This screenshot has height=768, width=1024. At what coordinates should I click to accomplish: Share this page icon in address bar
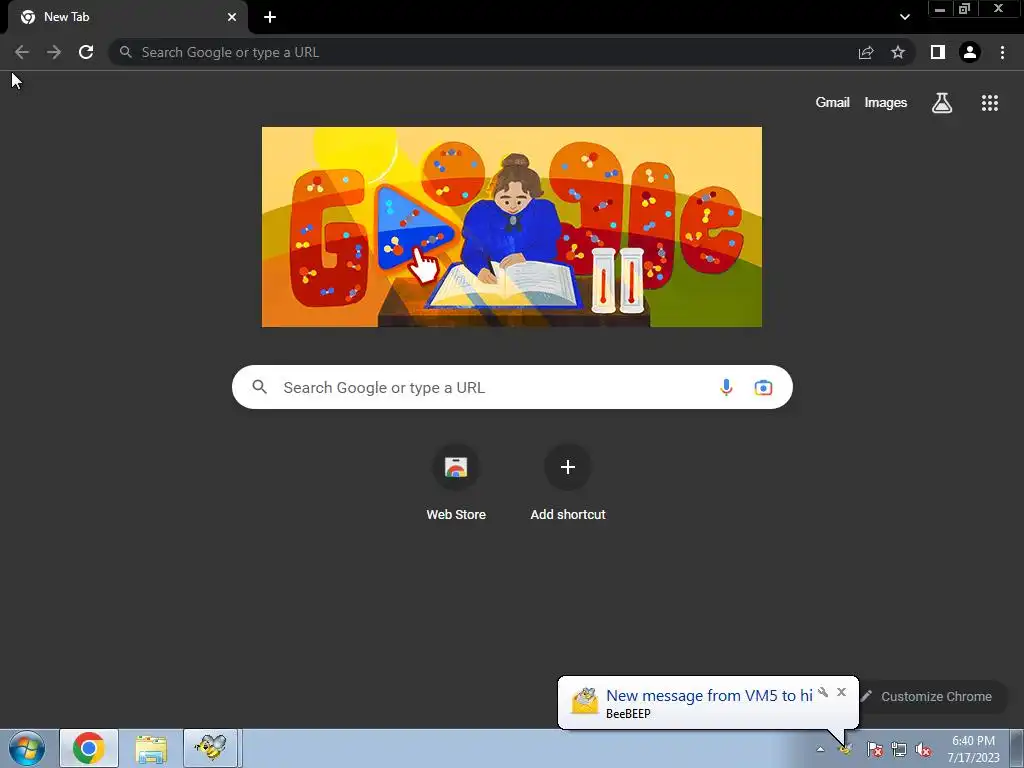[866, 52]
